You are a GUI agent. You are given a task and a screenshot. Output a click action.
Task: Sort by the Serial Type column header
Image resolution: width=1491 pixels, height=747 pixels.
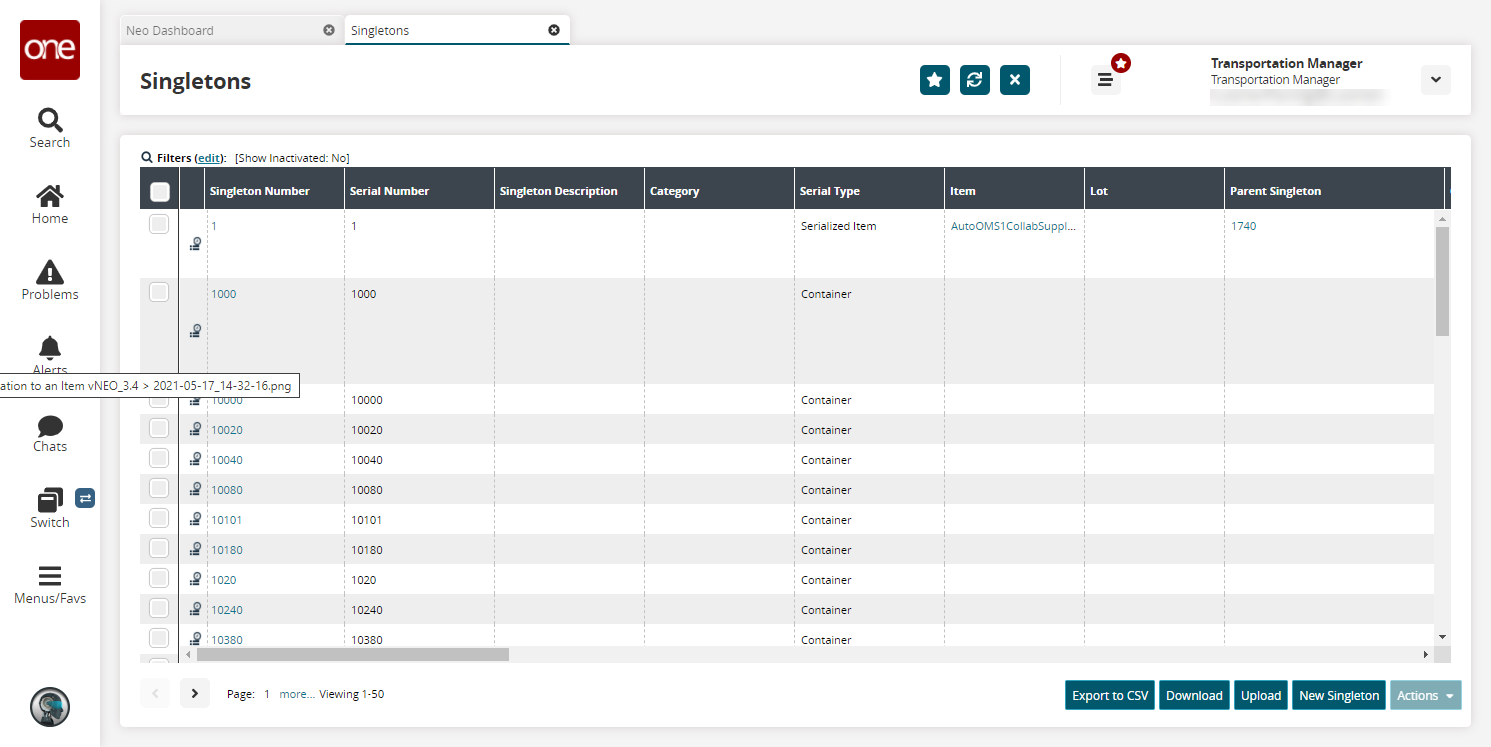tap(829, 191)
